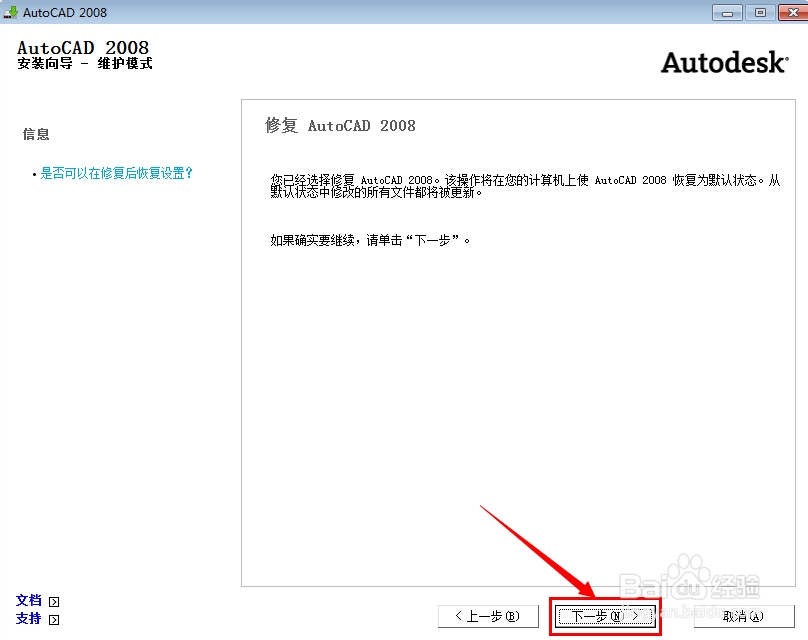Viewport: 808px width, 640px height.
Task: Click the 信息 section label
Action: coord(36,134)
